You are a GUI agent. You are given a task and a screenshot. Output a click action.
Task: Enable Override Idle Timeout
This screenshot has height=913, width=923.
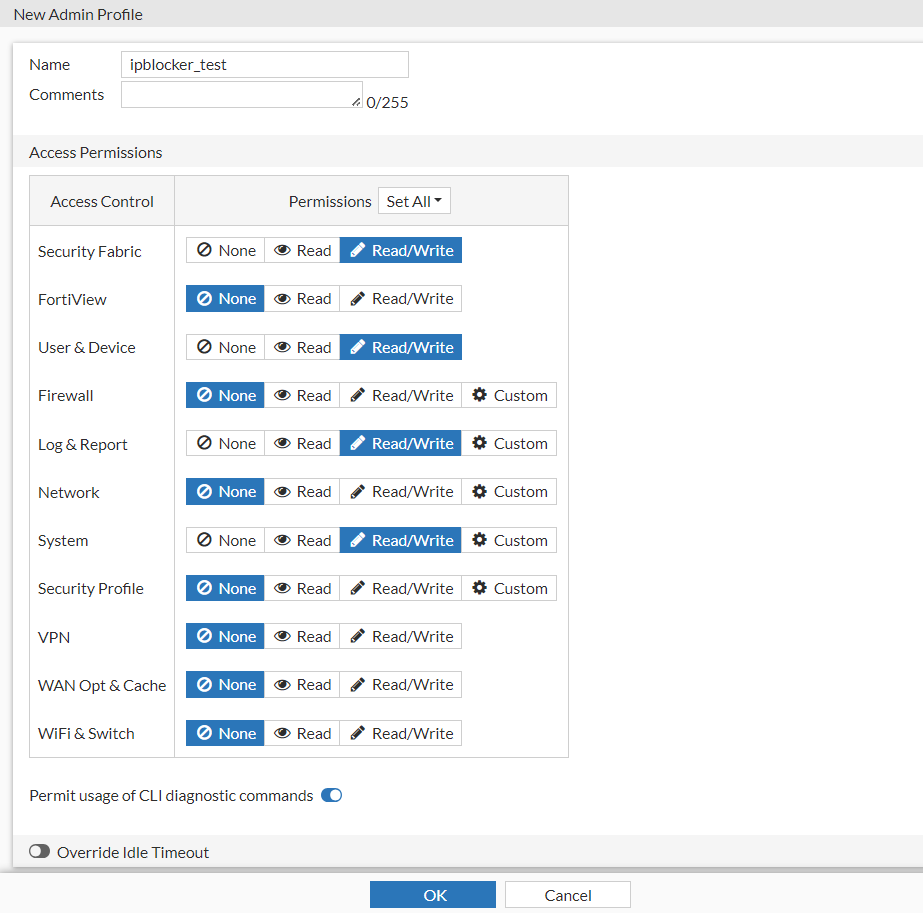tap(39, 851)
